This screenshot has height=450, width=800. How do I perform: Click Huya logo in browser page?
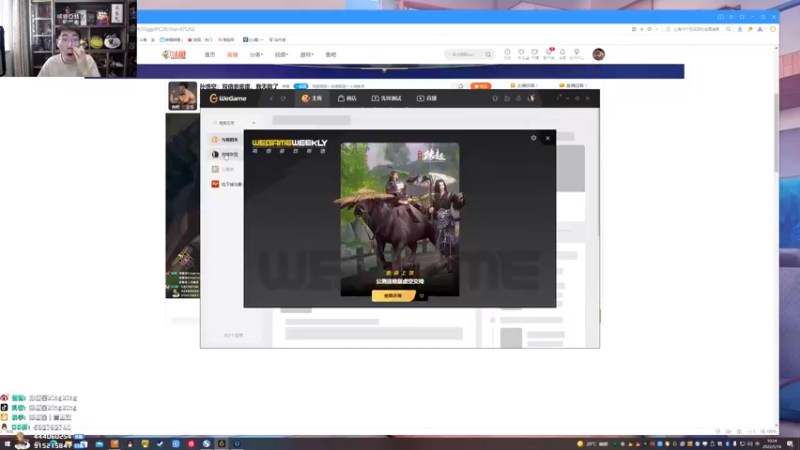pos(174,55)
